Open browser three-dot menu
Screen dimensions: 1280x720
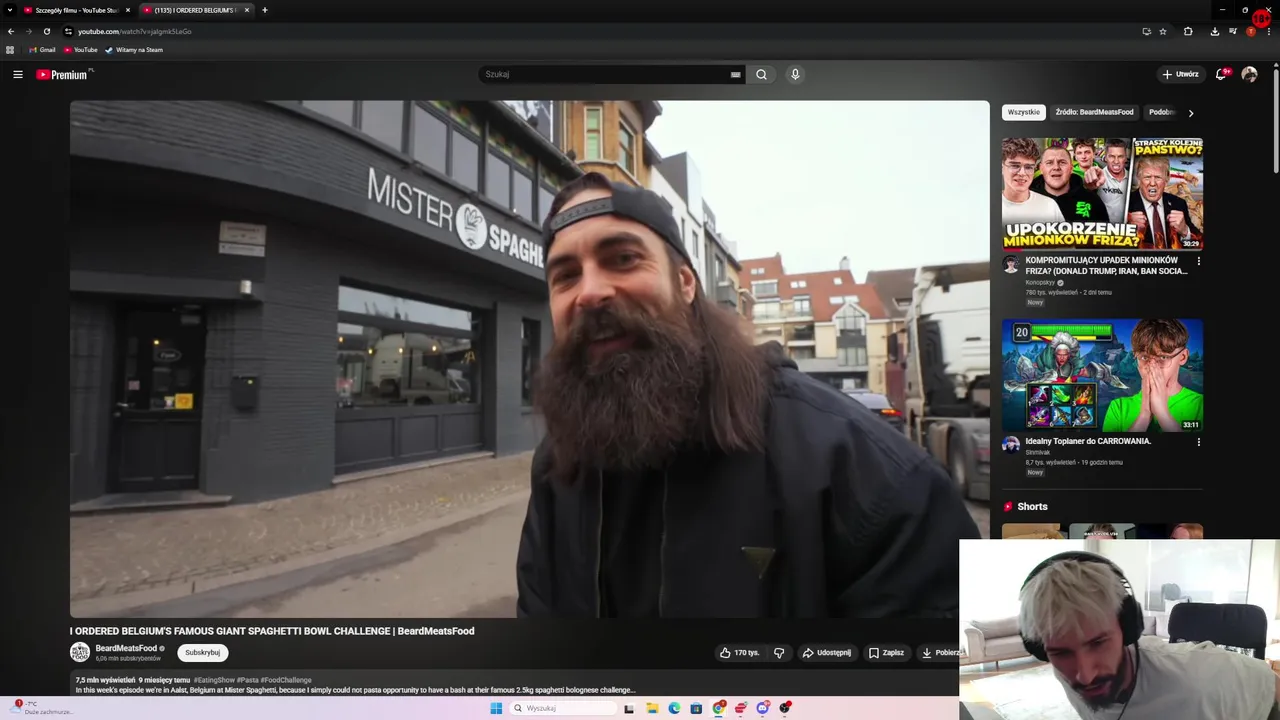(x=1268, y=31)
